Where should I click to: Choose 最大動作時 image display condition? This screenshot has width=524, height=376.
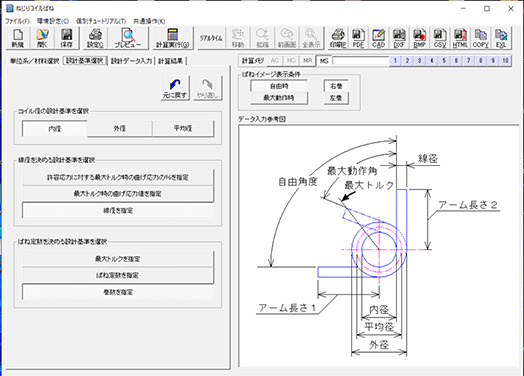coord(279,98)
